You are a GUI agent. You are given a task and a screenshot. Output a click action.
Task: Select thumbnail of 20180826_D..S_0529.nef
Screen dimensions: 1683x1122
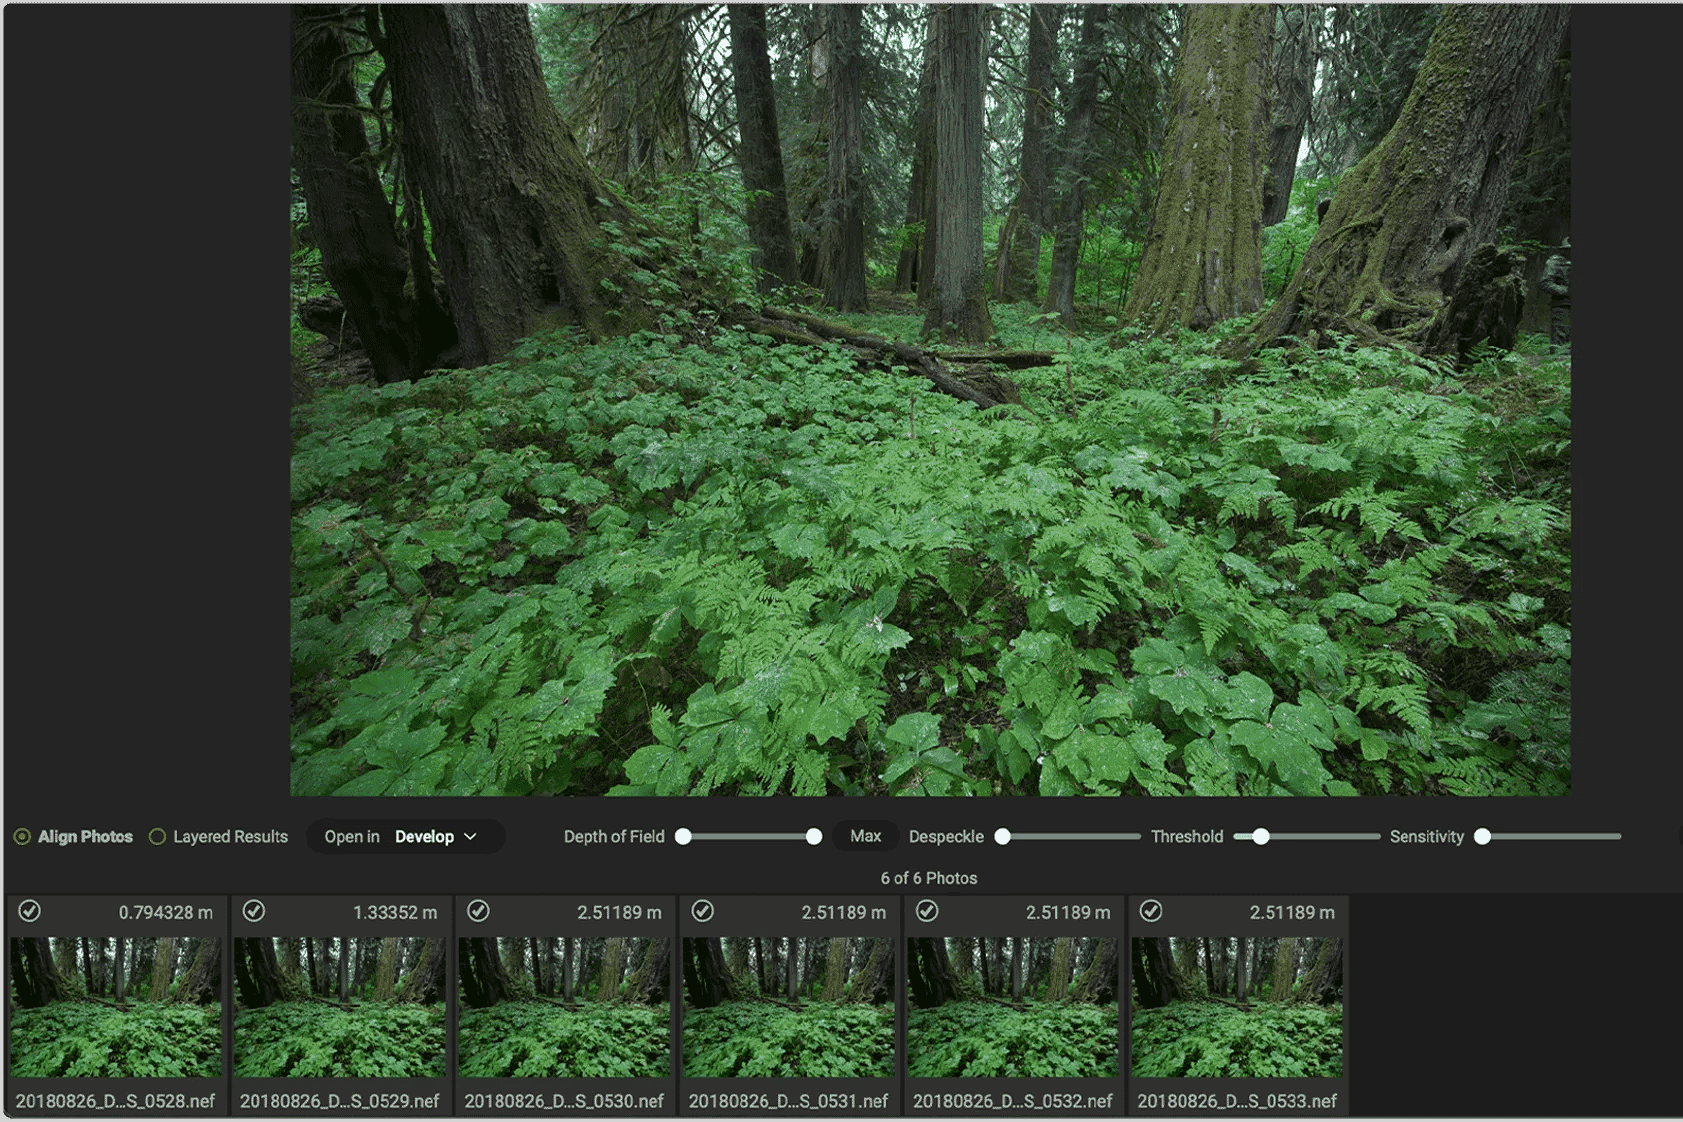click(340, 1007)
